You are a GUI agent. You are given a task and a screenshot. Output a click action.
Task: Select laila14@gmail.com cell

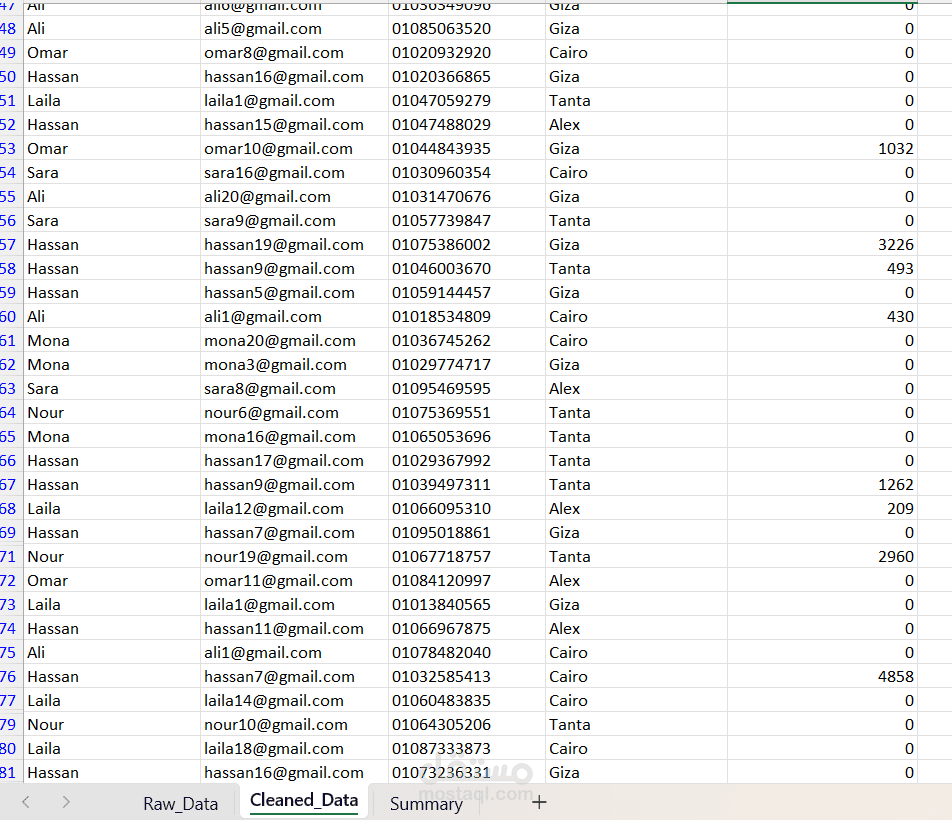pos(294,701)
